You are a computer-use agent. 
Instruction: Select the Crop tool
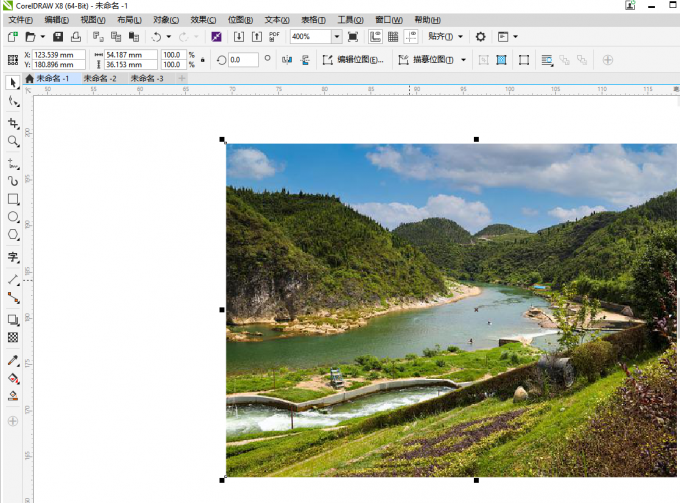tap(13, 122)
